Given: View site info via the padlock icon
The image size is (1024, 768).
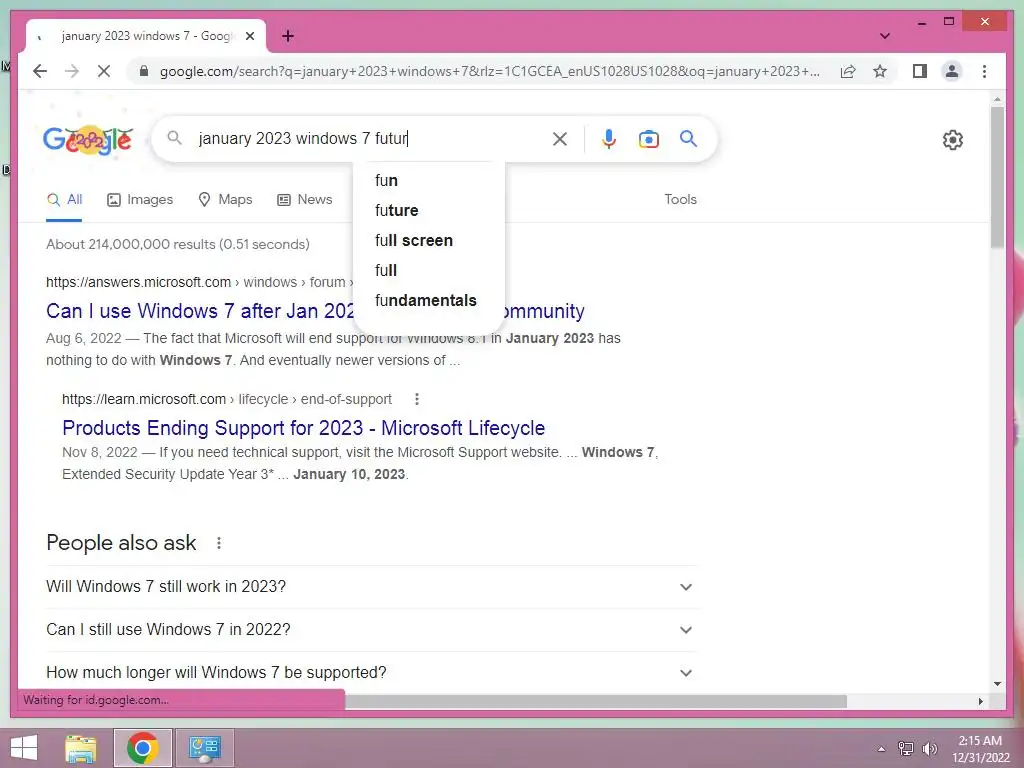Looking at the screenshot, I should pos(144,71).
